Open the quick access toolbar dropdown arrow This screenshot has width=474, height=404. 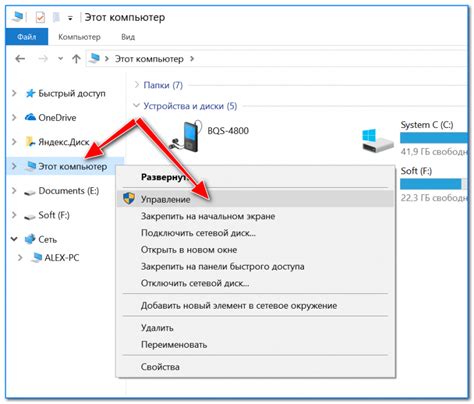pyautogui.click(x=70, y=18)
